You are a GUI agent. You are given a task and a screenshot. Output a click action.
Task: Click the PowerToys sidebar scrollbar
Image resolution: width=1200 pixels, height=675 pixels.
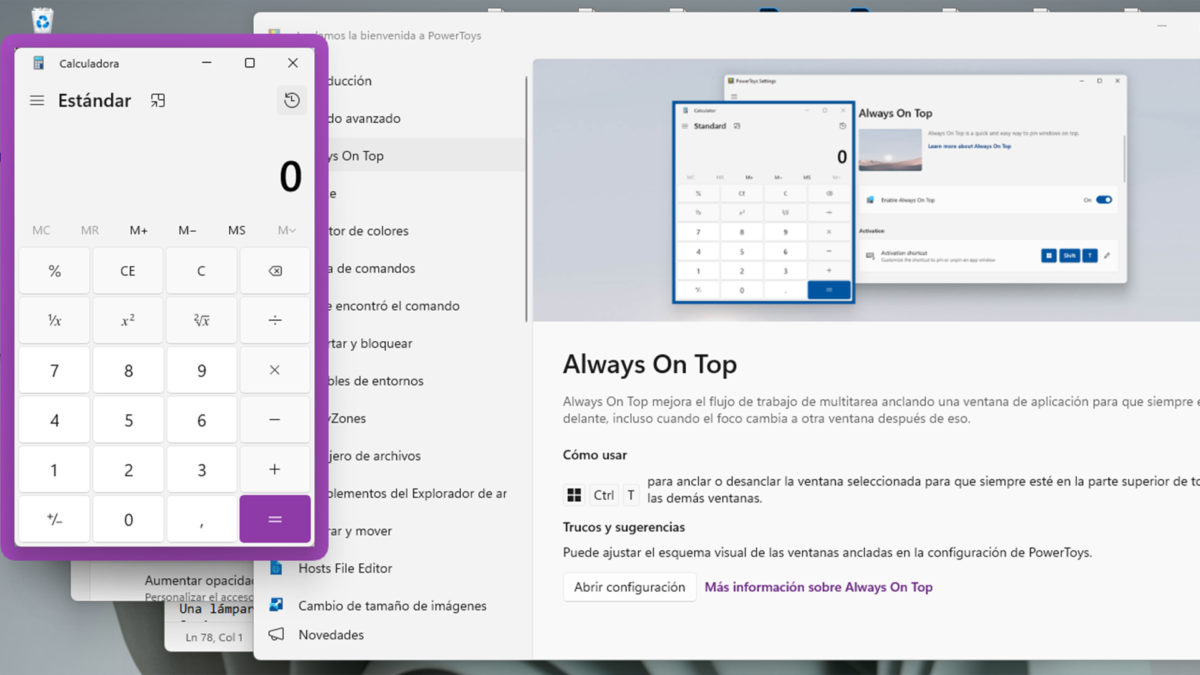(x=527, y=200)
